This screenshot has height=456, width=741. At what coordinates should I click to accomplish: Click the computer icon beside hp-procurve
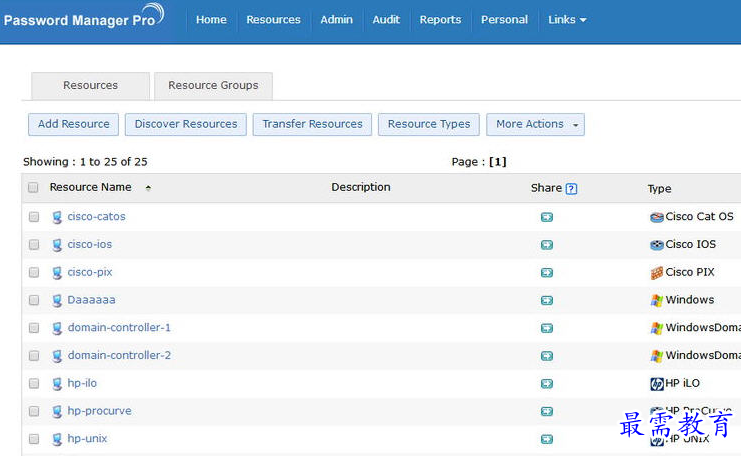(57, 412)
